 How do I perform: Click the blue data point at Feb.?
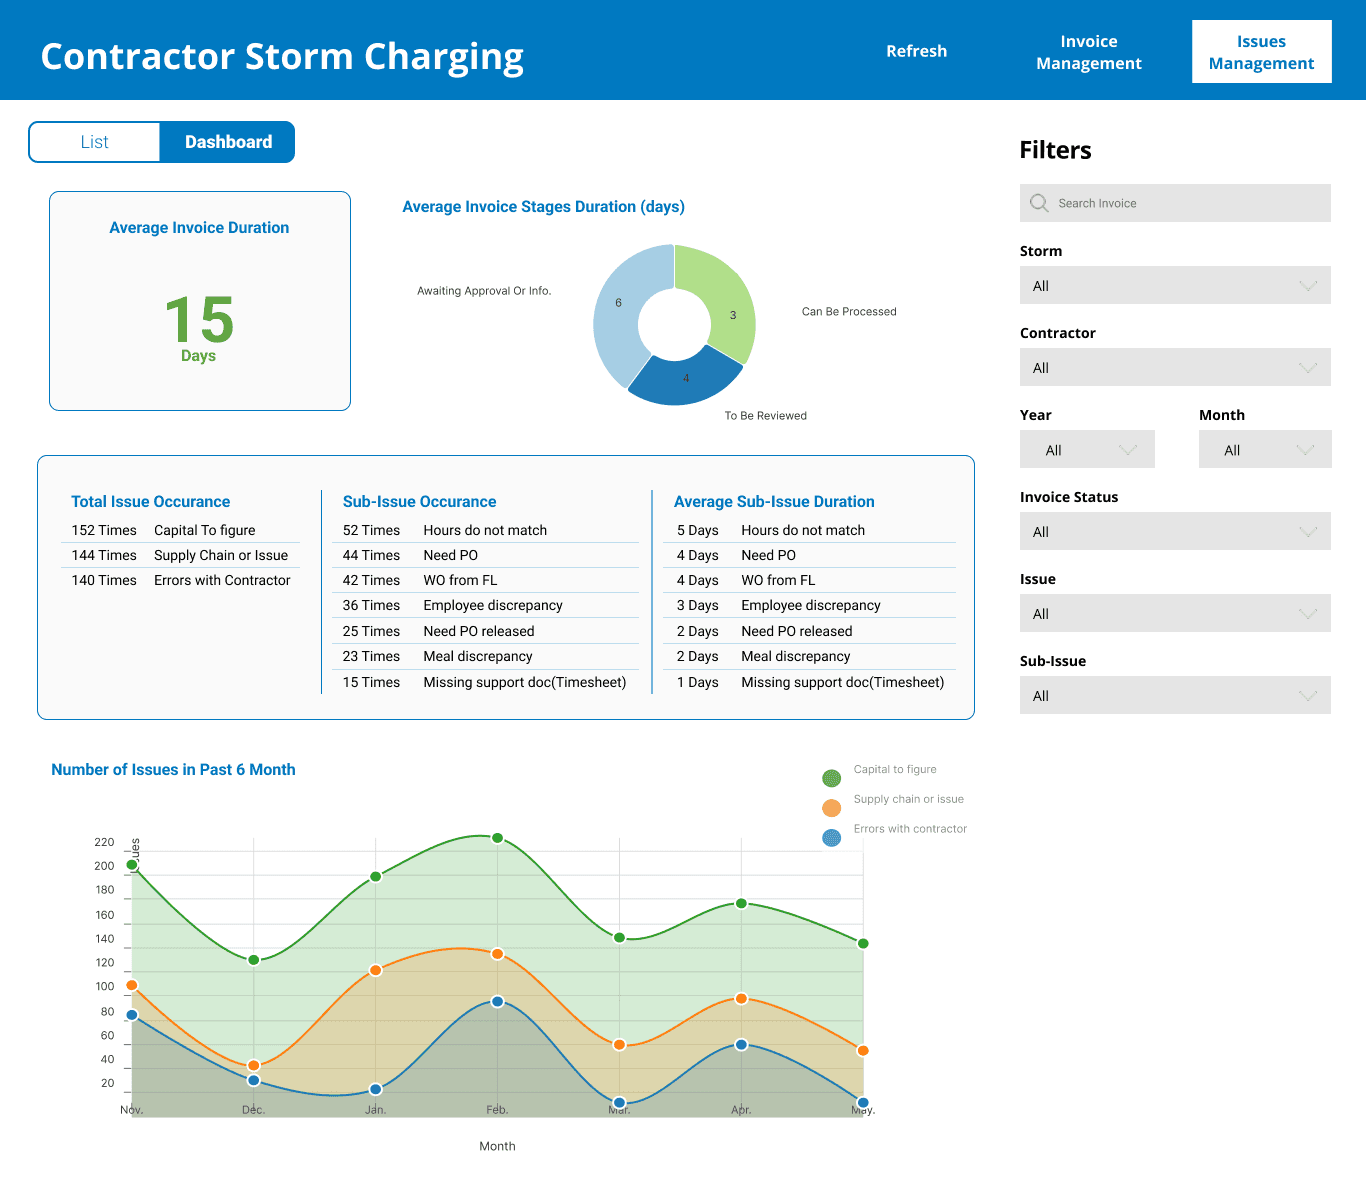click(497, 1002)
